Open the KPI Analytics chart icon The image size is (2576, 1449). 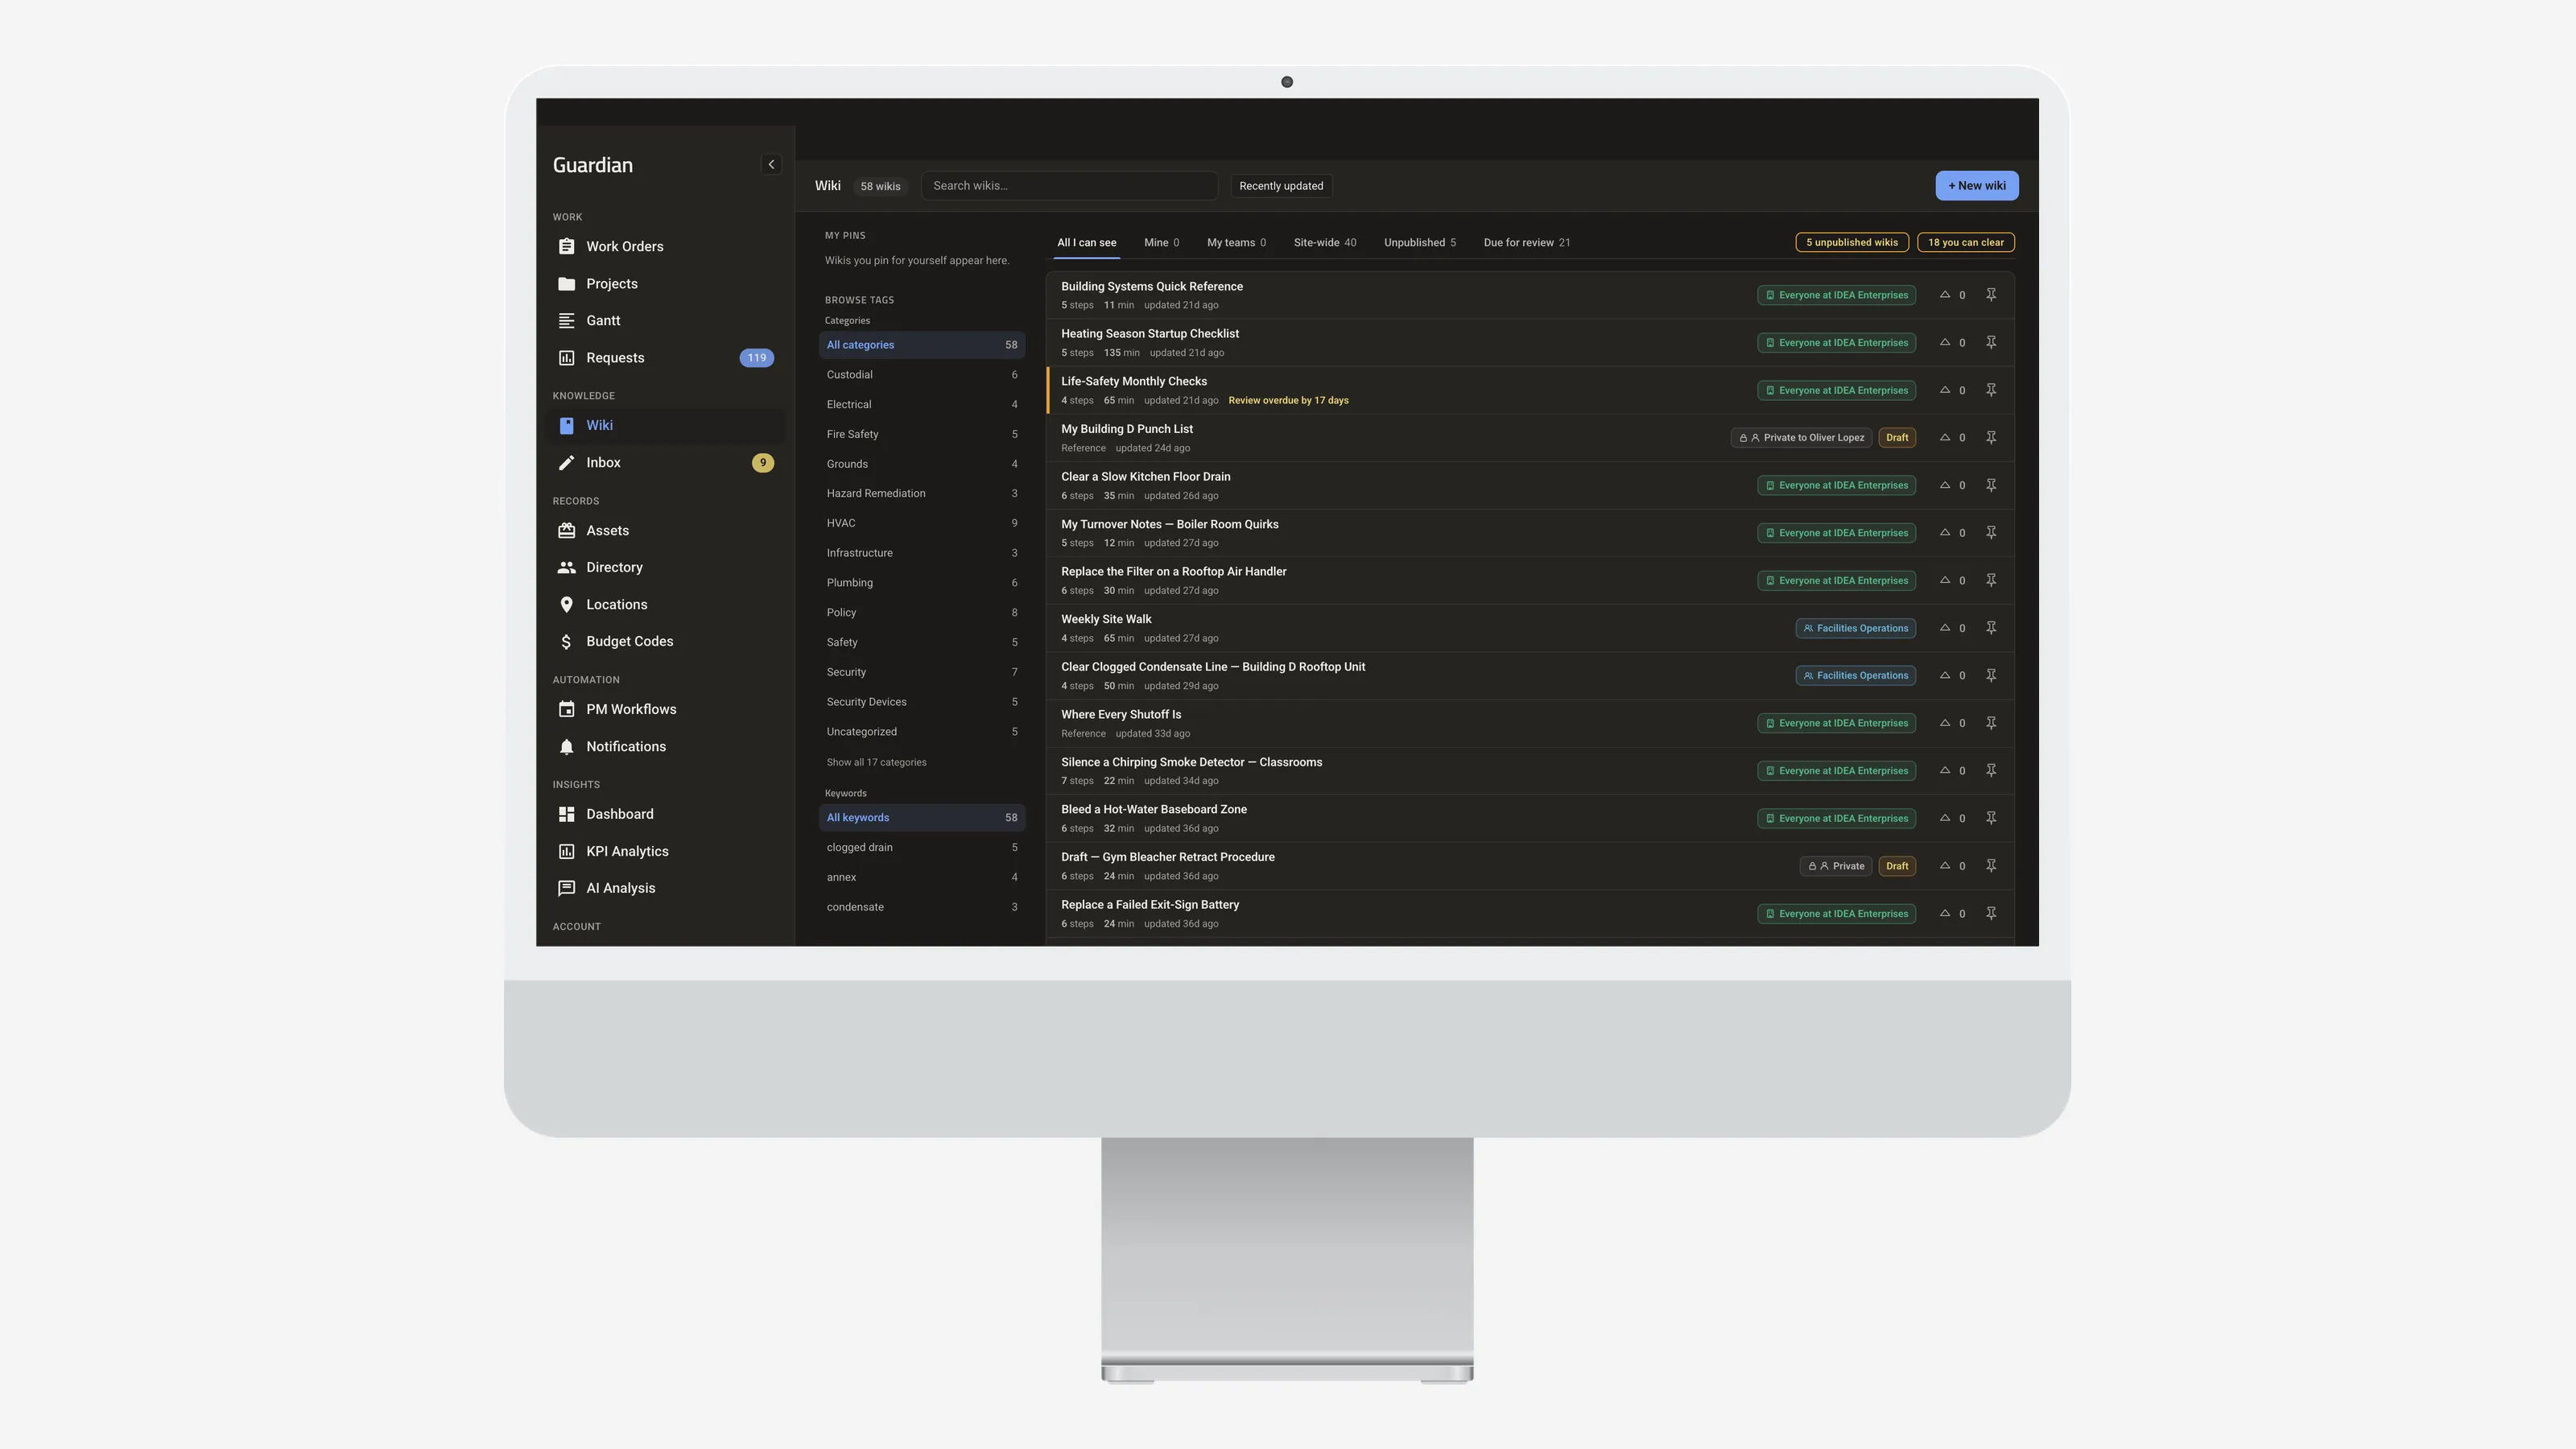pyautogui.click(x=566, y=852)
